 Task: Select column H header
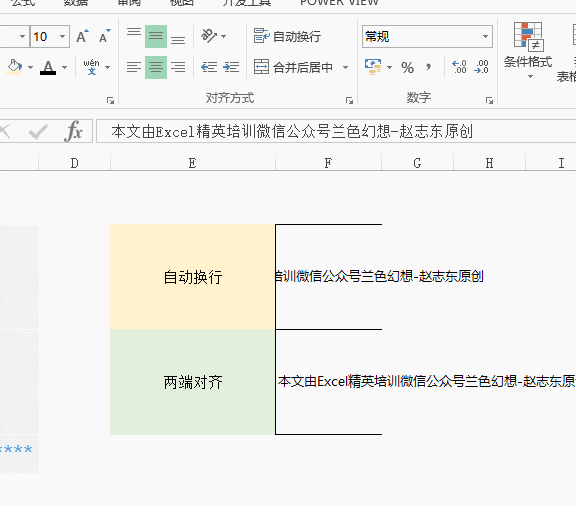[489, 163]
